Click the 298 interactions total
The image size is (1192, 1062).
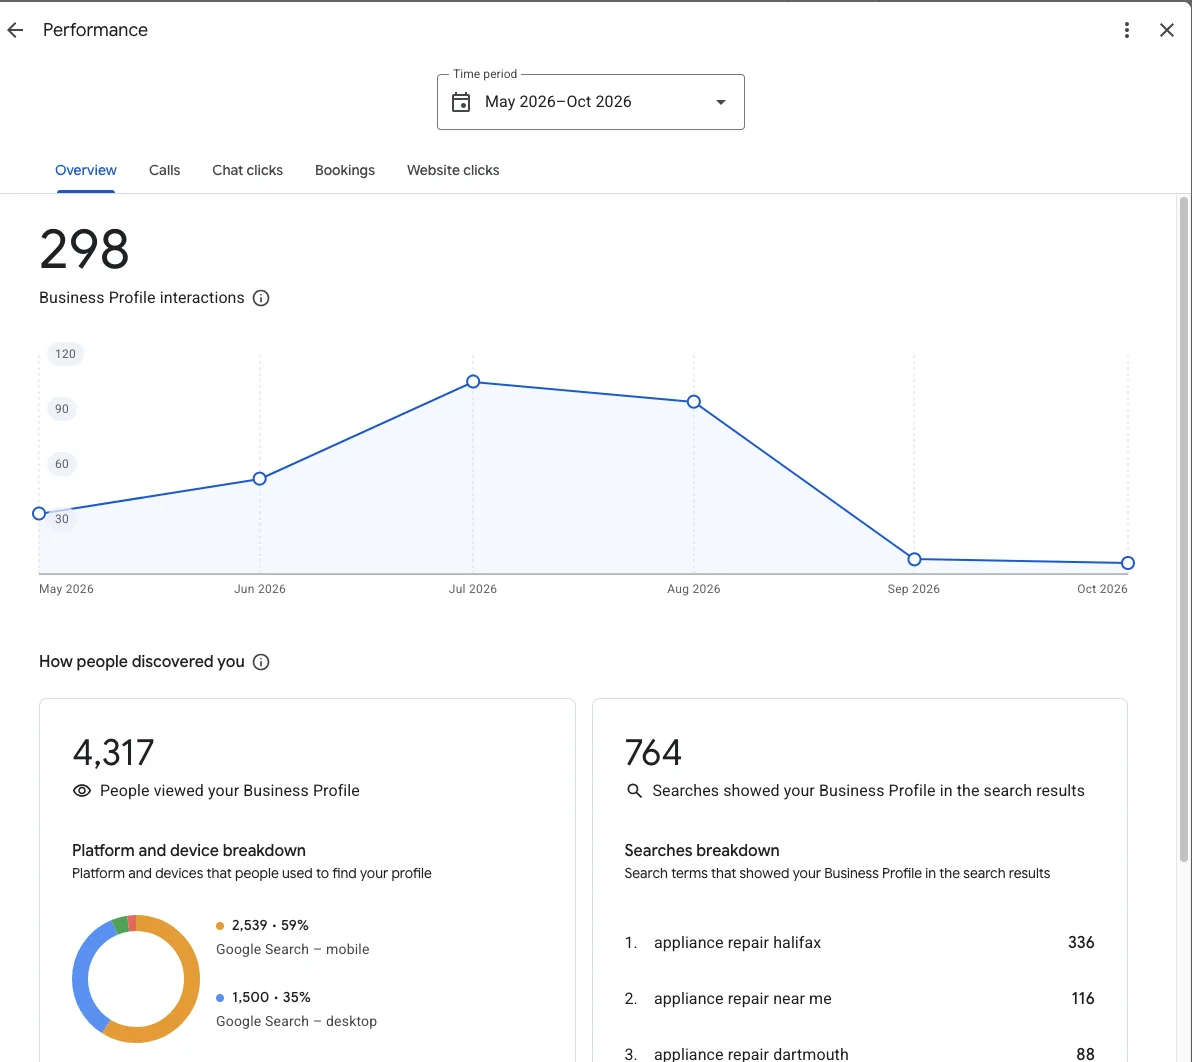pyautogui.click(x=84, y=249)
